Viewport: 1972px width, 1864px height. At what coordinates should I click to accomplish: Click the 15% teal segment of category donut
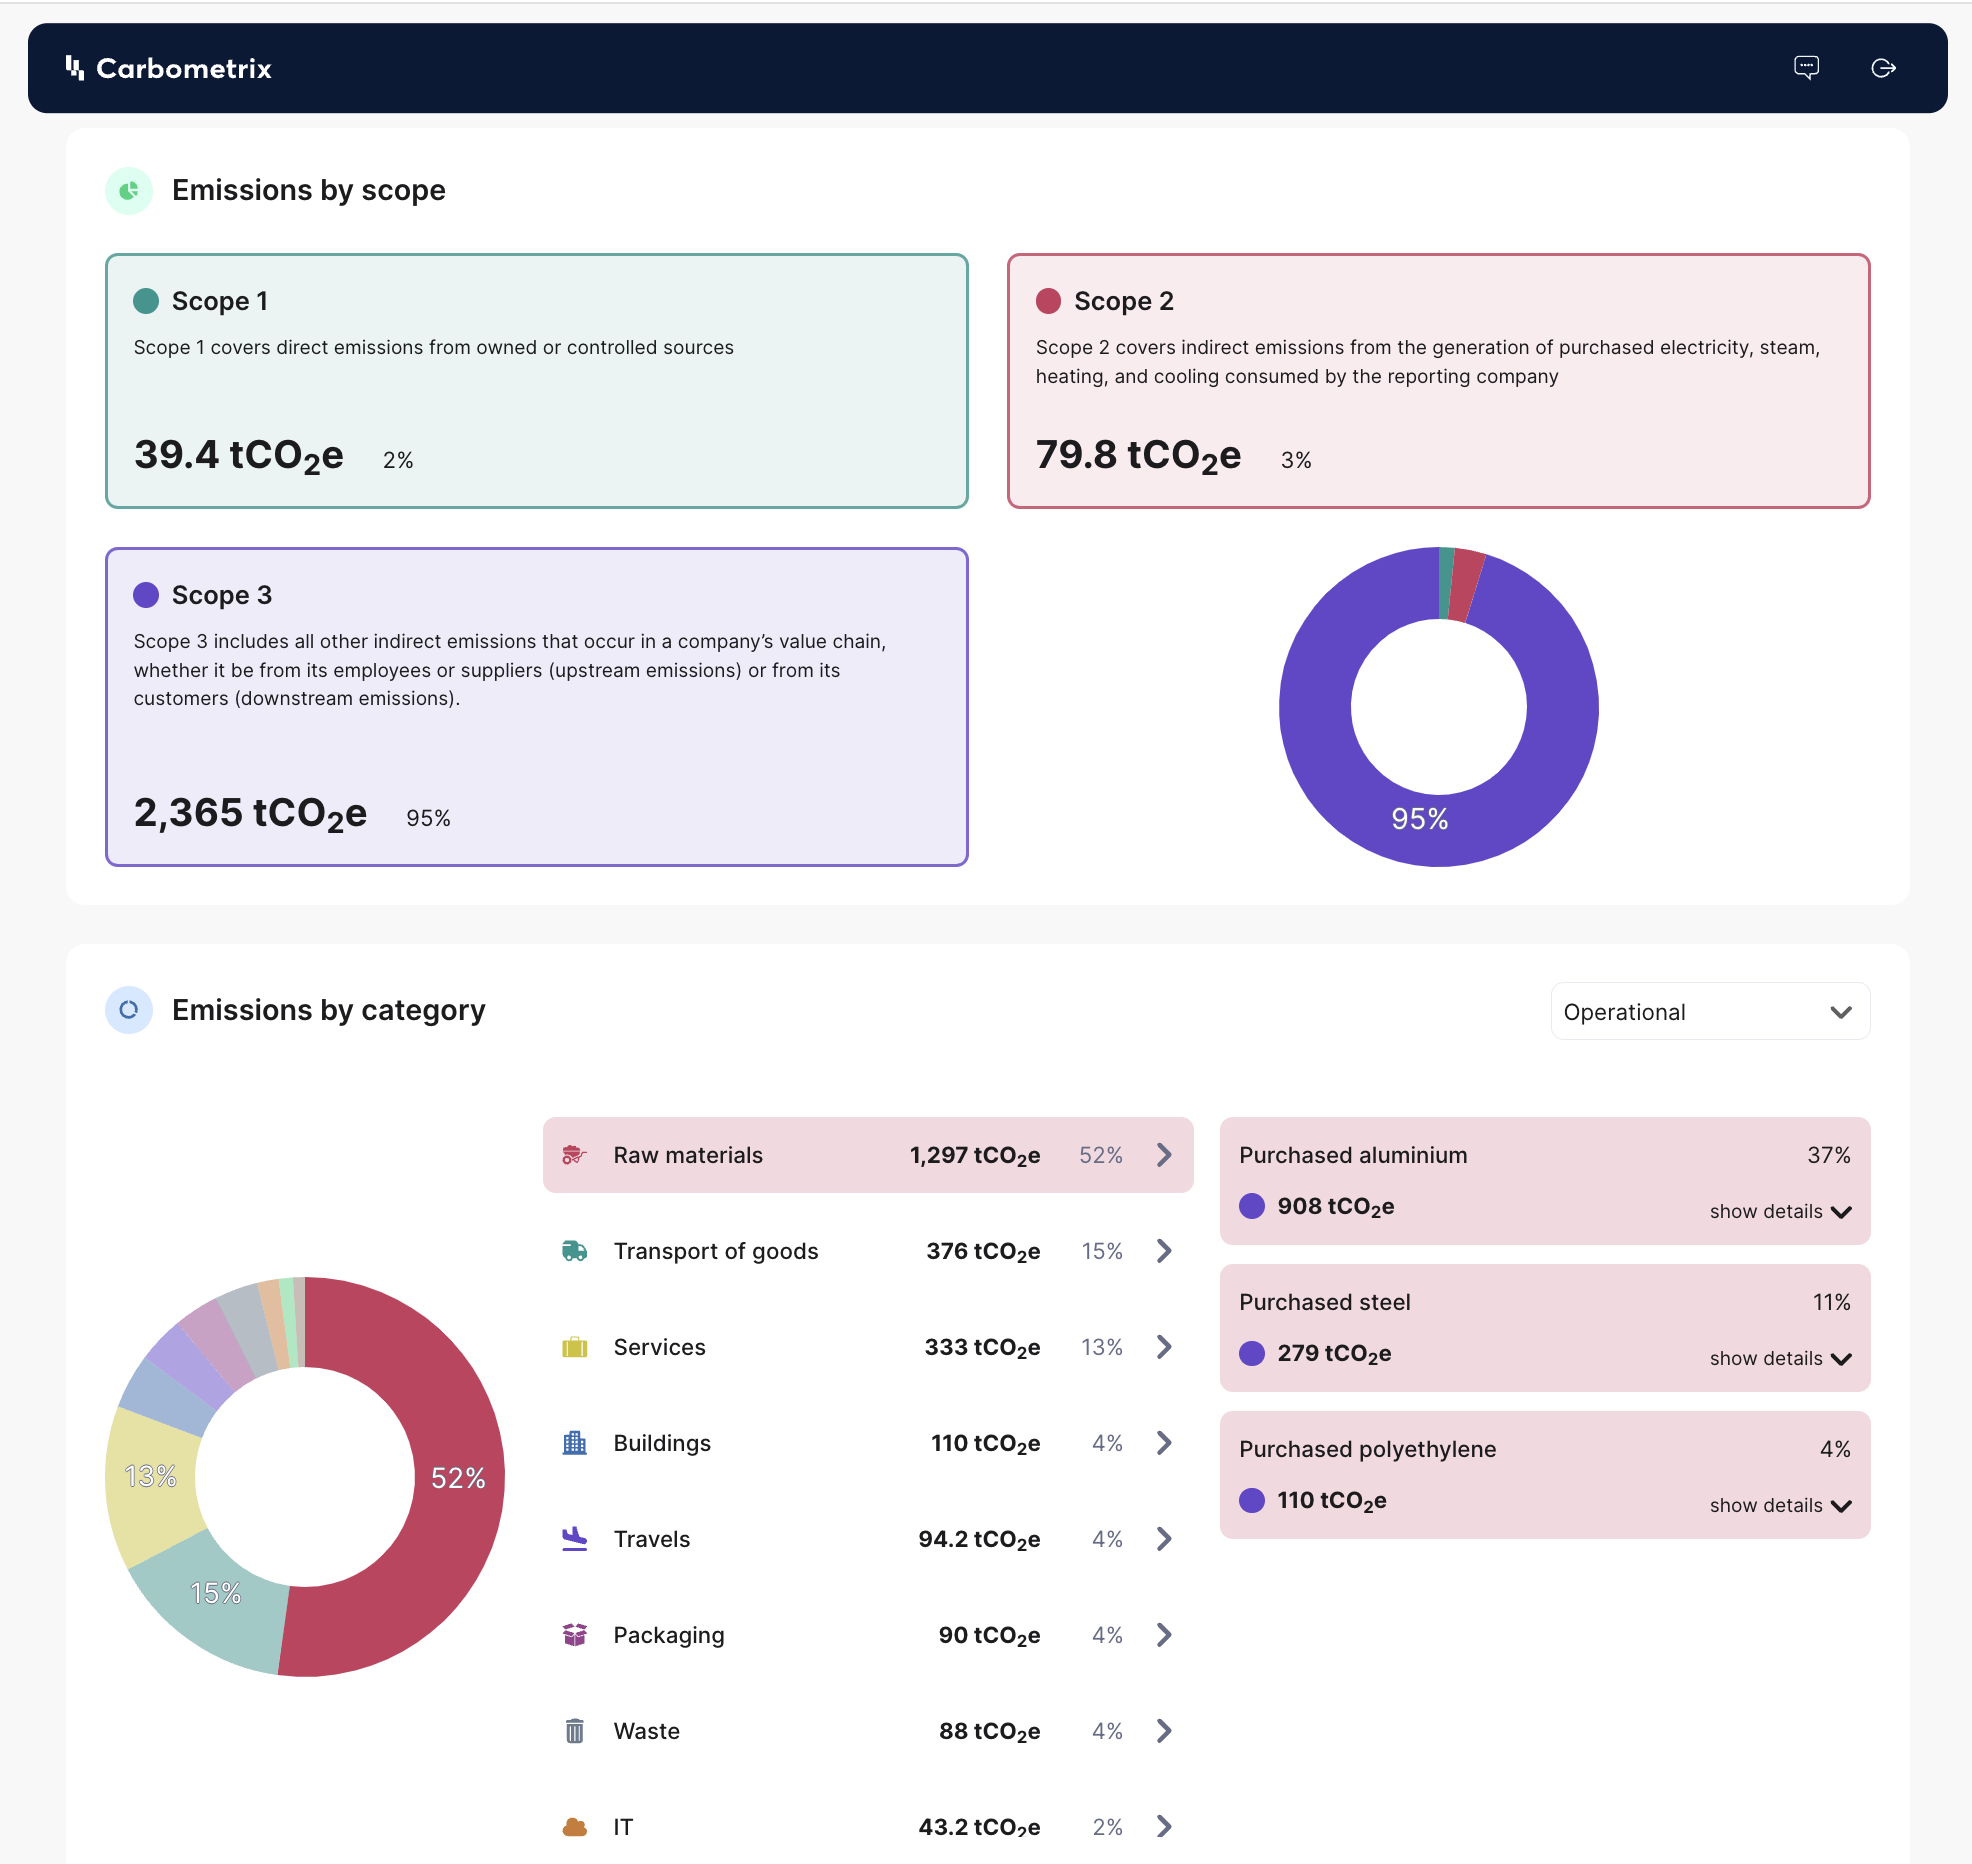216,1593
